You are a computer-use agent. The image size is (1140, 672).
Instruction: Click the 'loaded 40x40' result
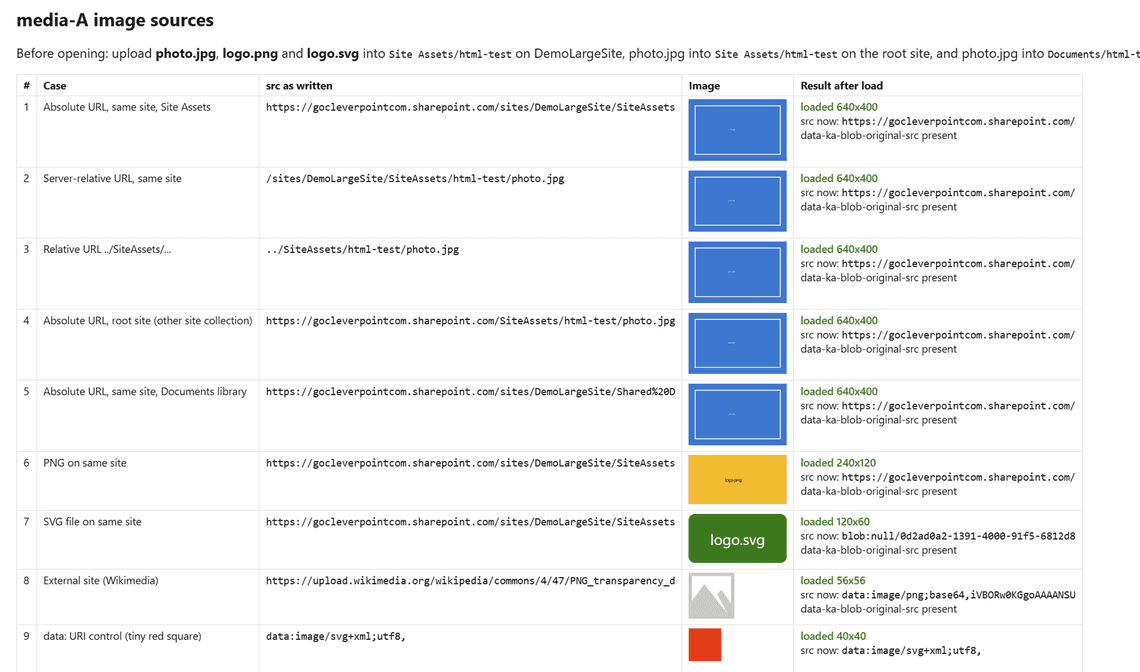tap(833, 636)
